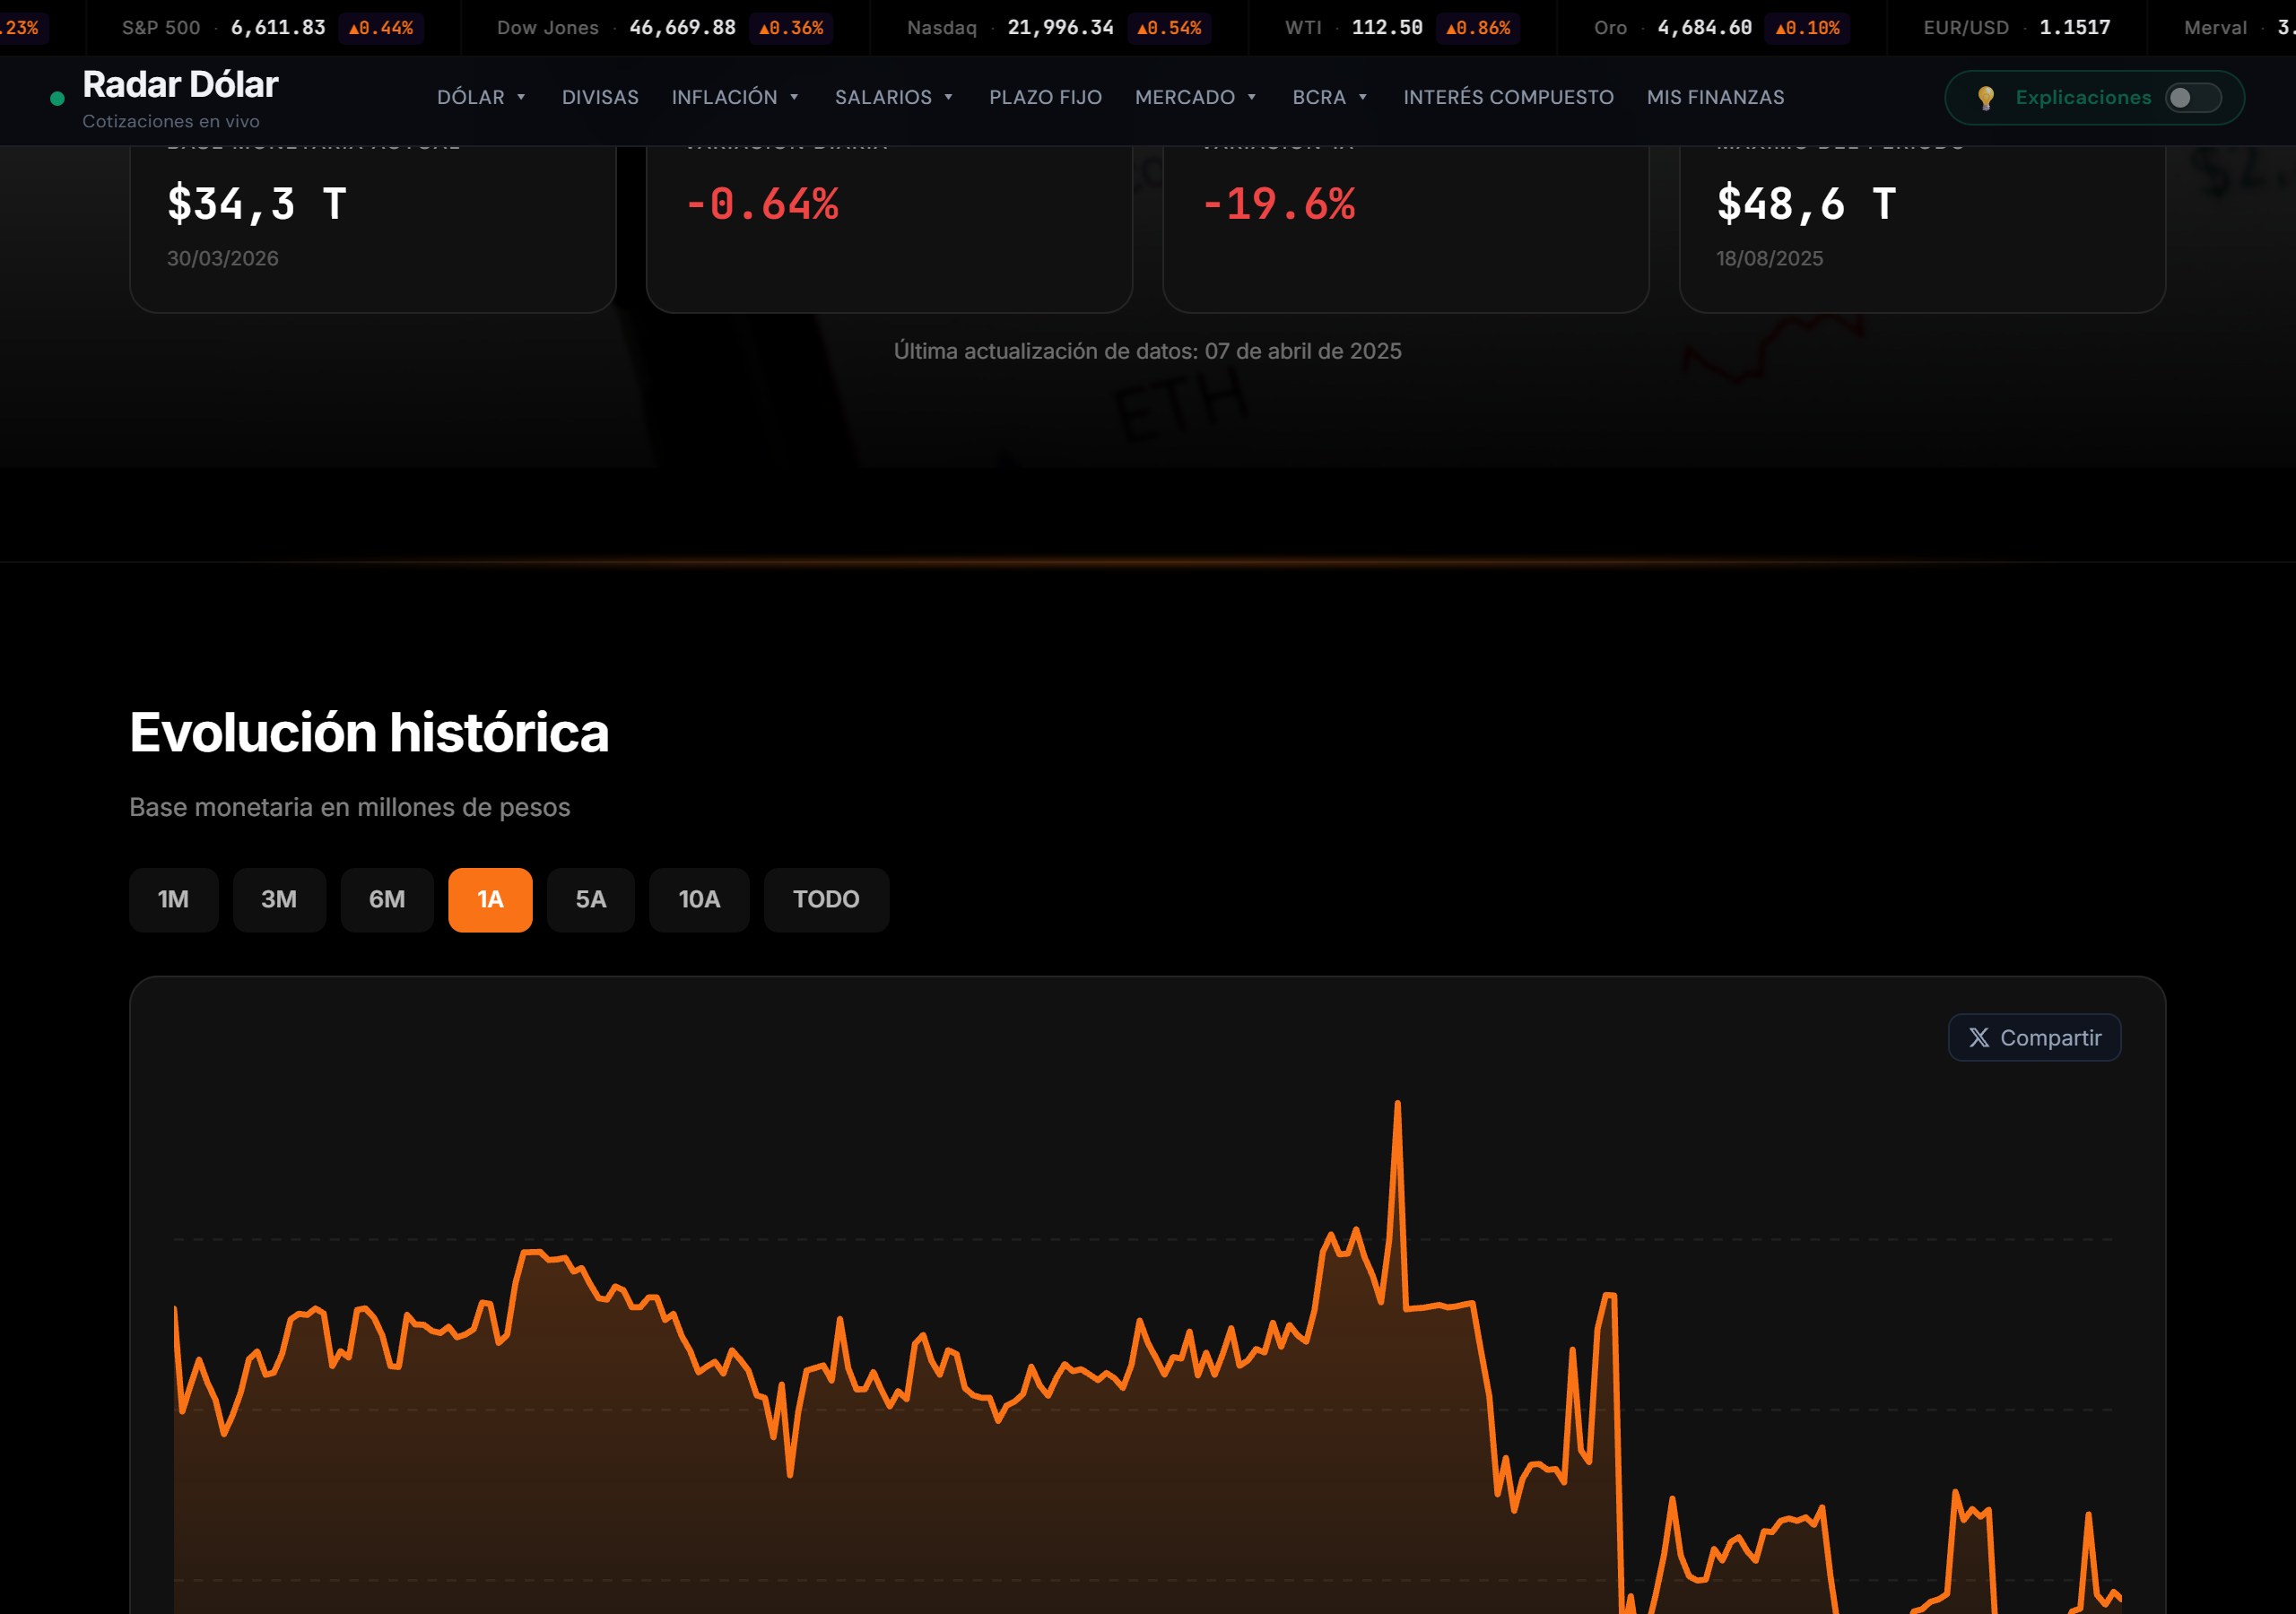Click the Radar Dólar logo link

180,97
